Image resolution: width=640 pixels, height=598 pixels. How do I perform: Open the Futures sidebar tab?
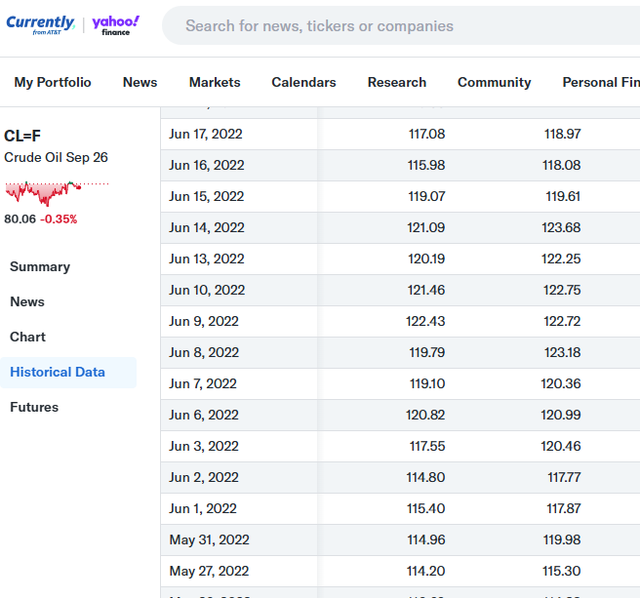coord(34,407)
